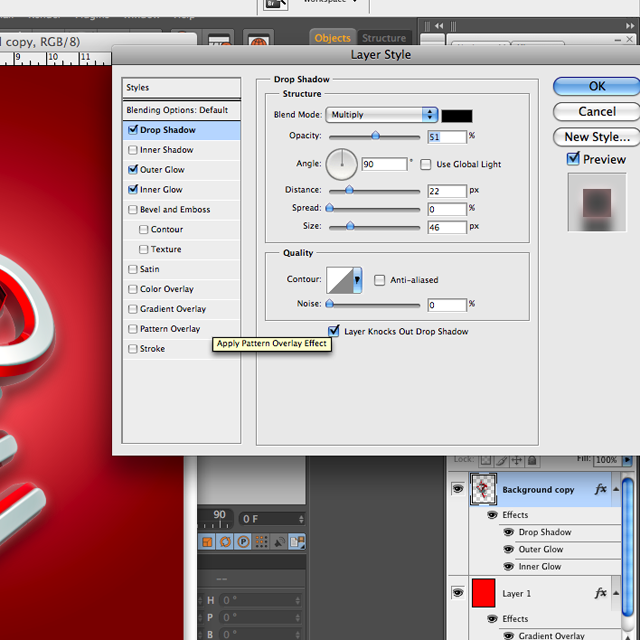
Task: Click the Cancel button
Action: (597, 111)
